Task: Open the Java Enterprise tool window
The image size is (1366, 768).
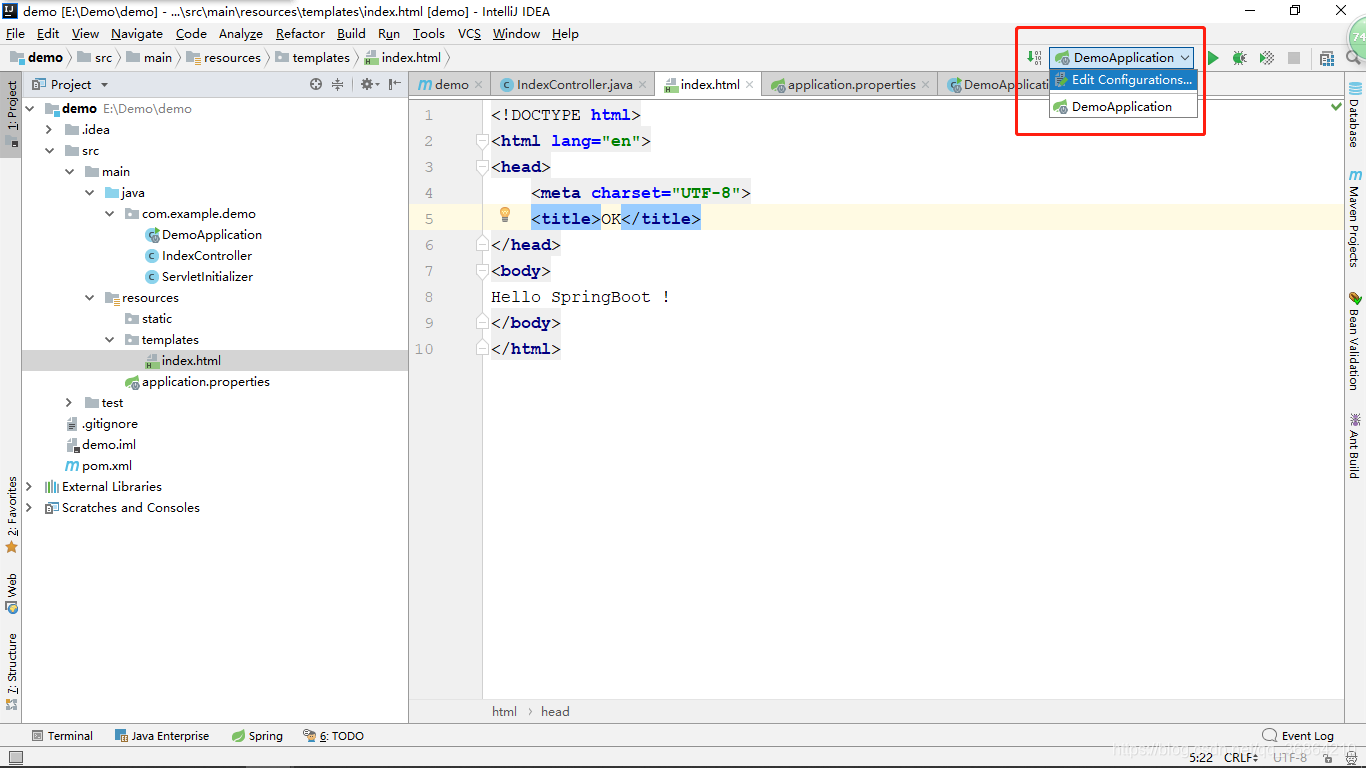Action: pos(162,736)
